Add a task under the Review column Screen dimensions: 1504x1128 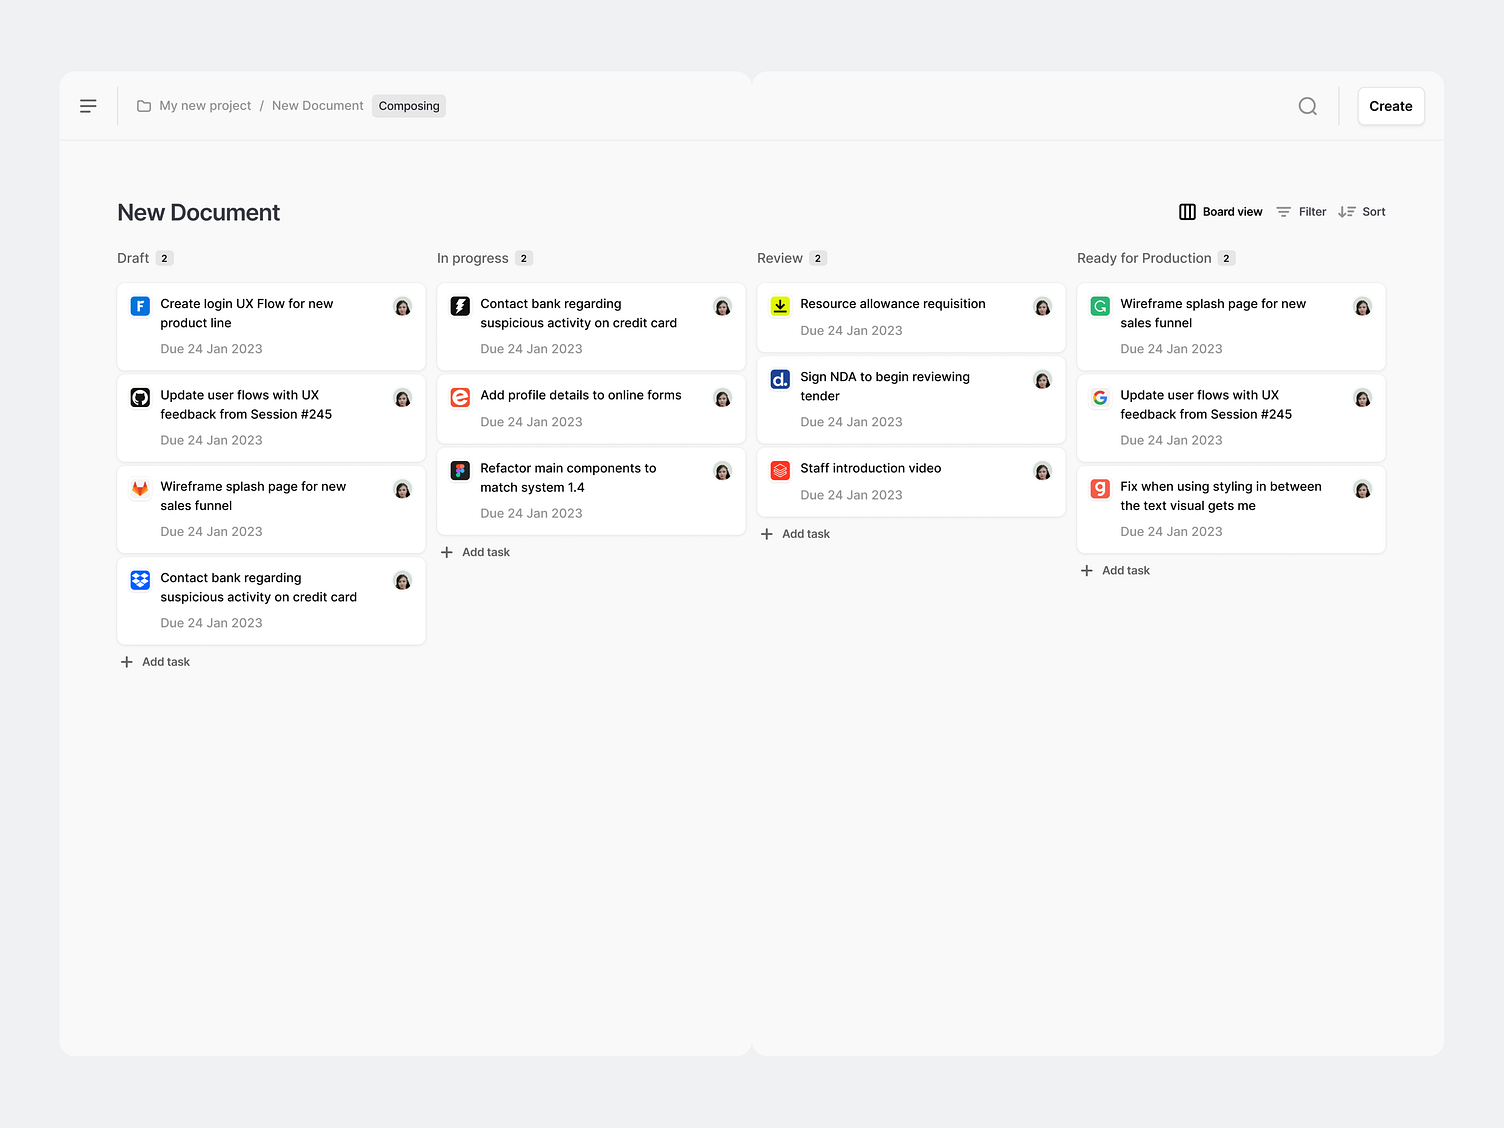pos(795,533)
